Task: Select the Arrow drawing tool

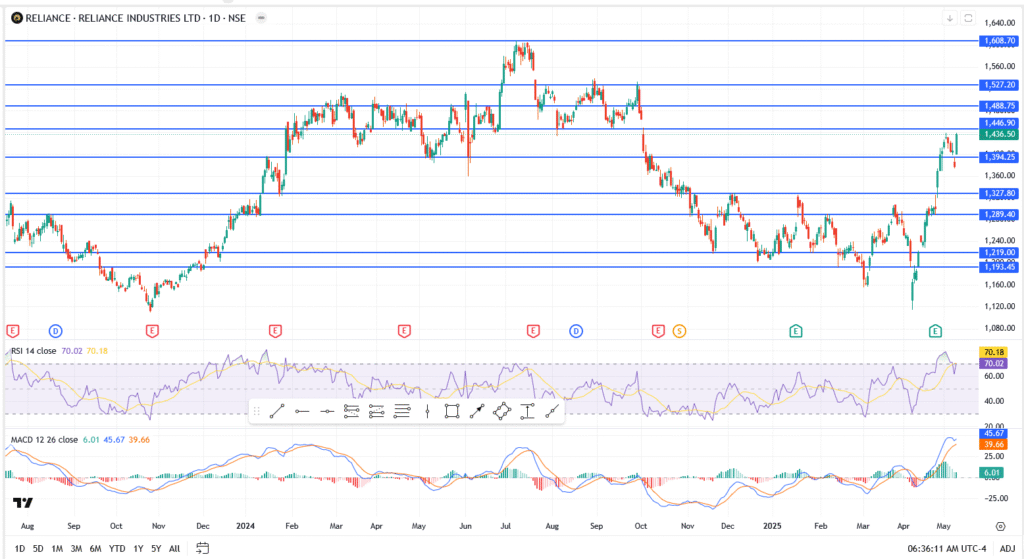Action: pyautogui.click(x=478, y=410)
